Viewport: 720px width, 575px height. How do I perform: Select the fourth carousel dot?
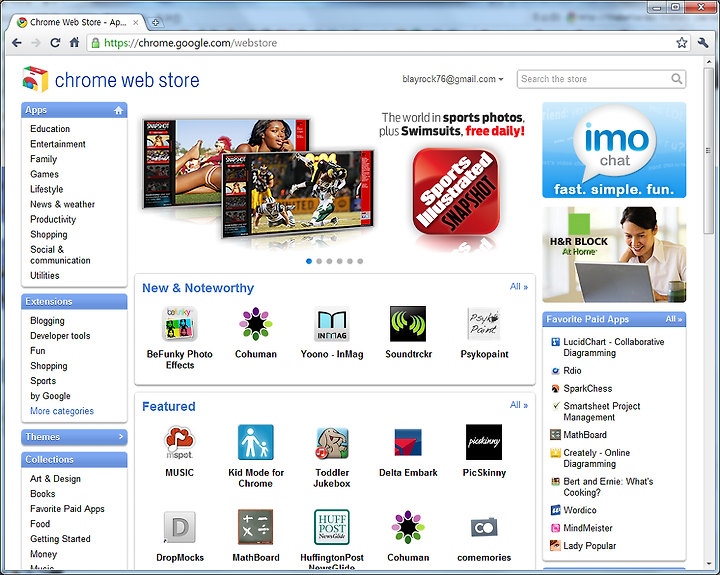[340, 261]
